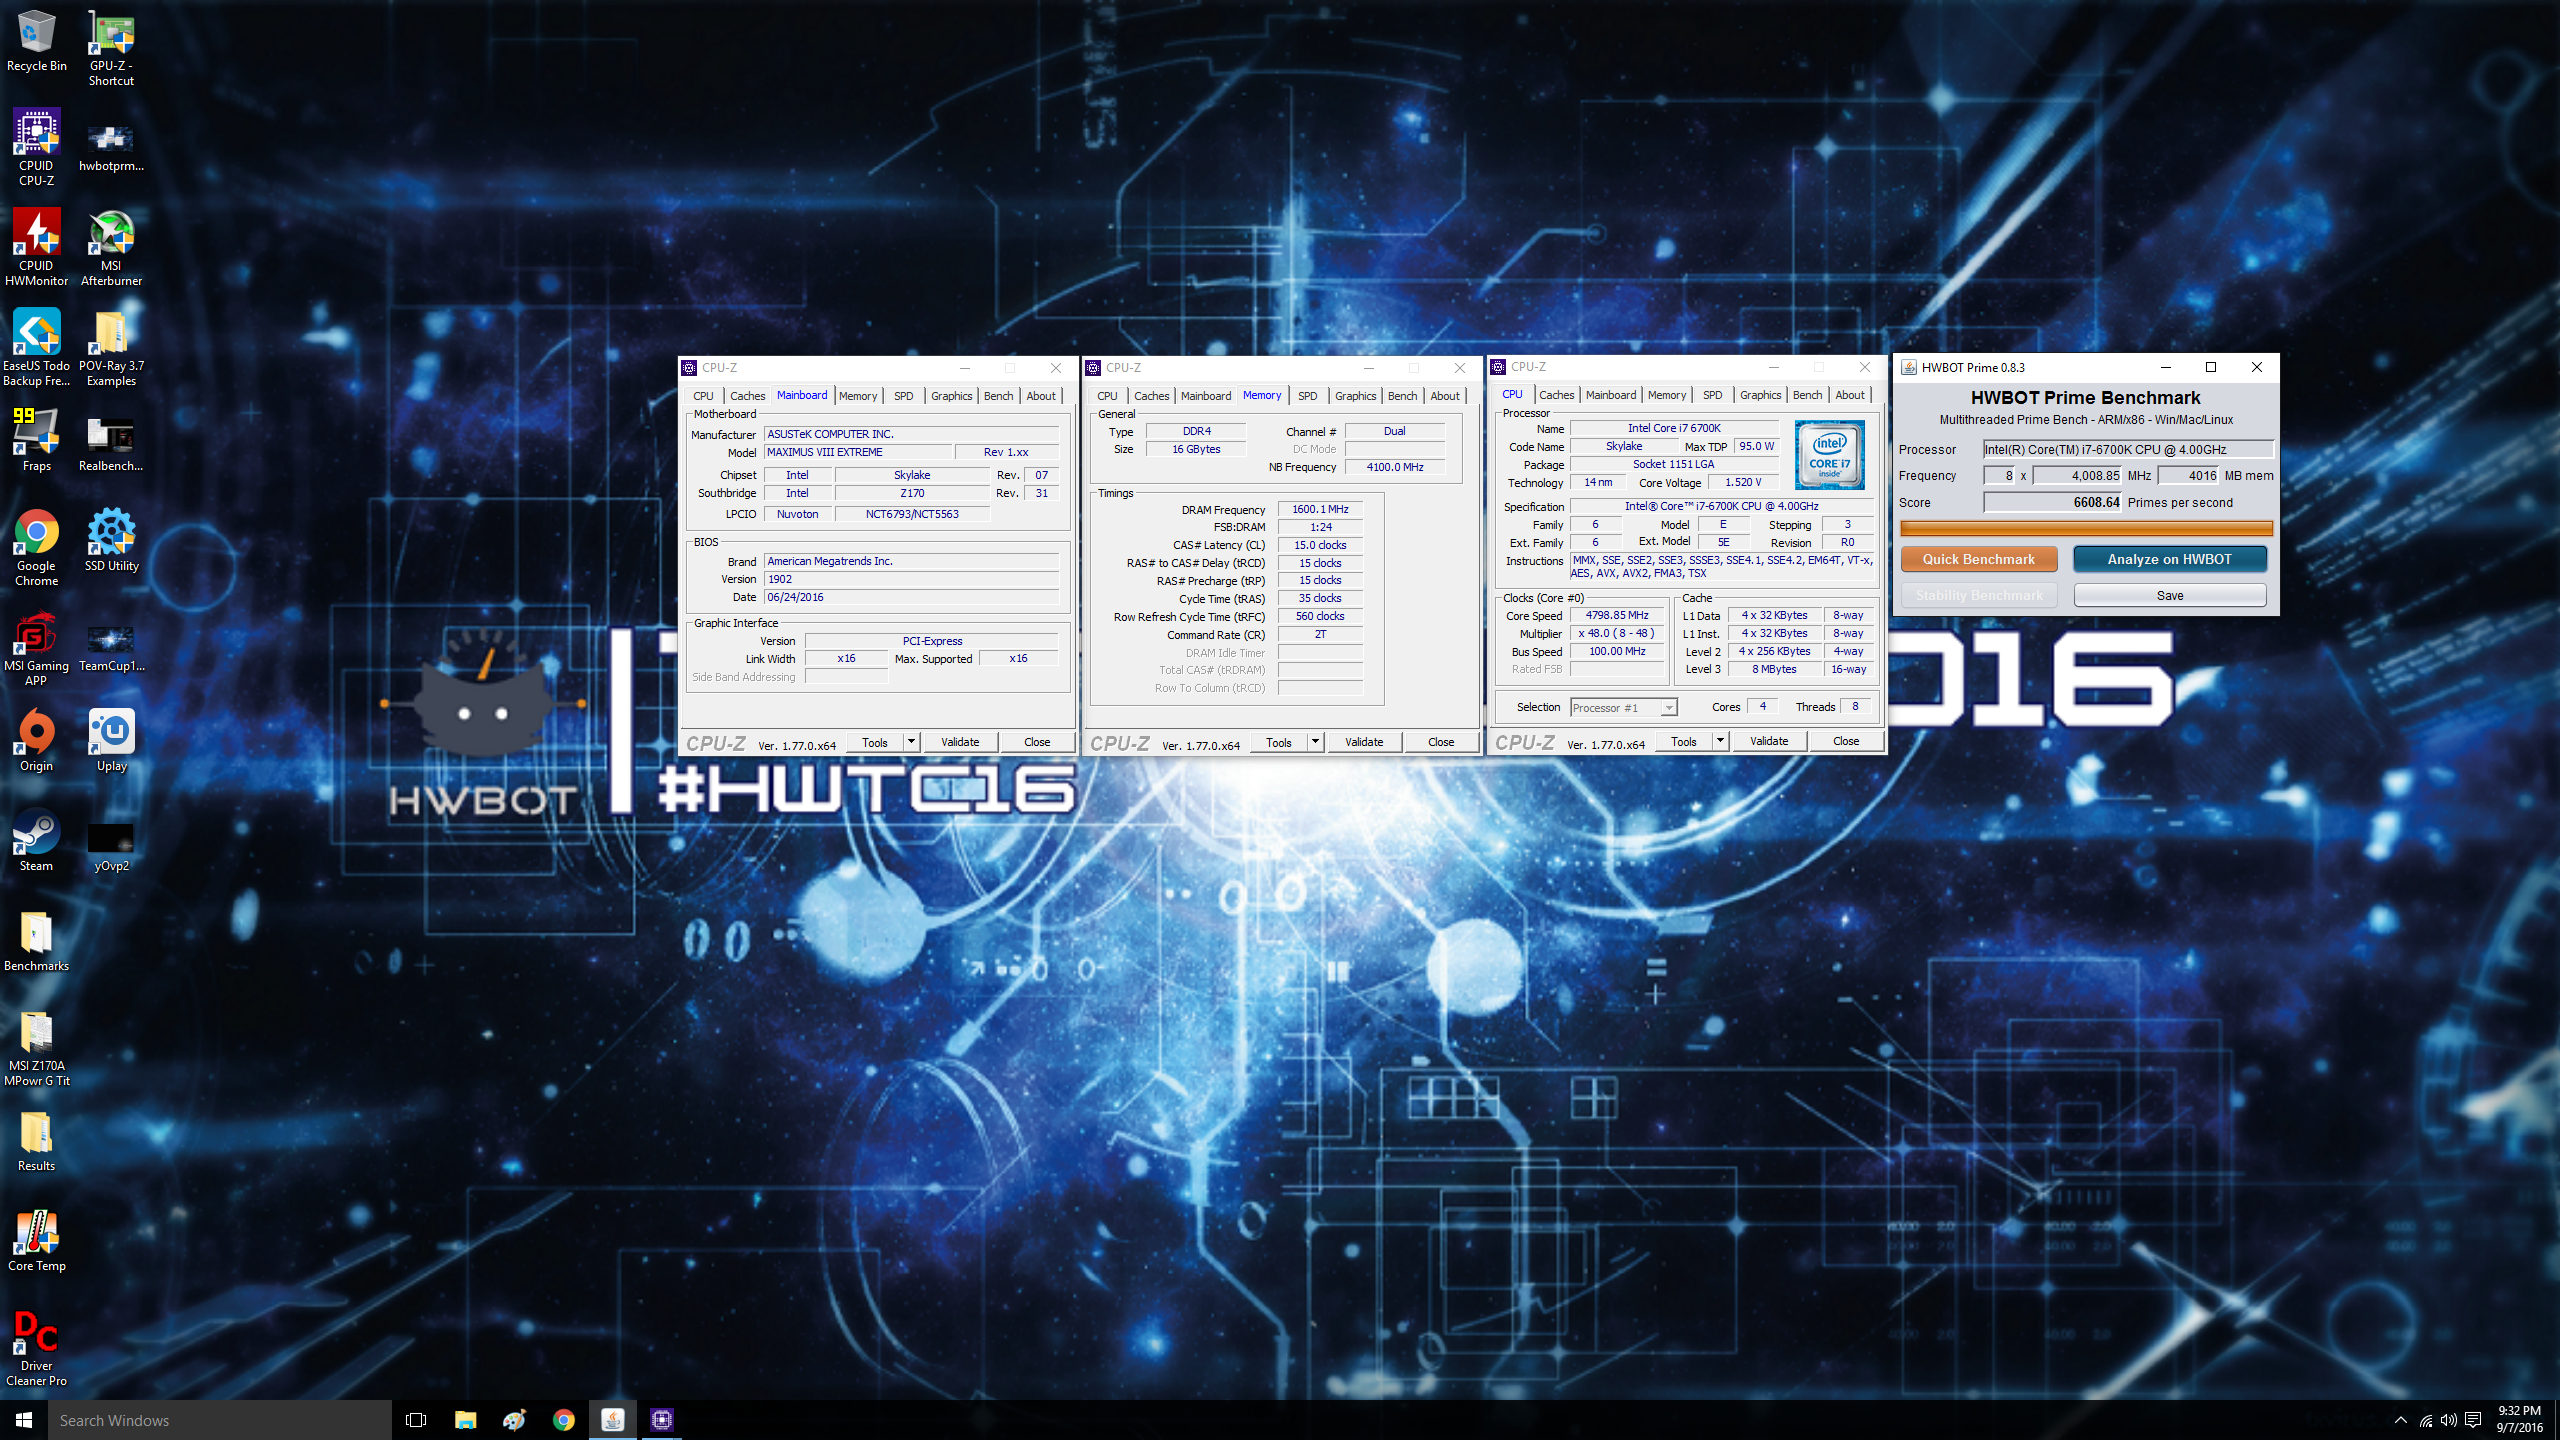Open Uplay desktop icon
The image size is (2560, 1440).
click(111, 740)
